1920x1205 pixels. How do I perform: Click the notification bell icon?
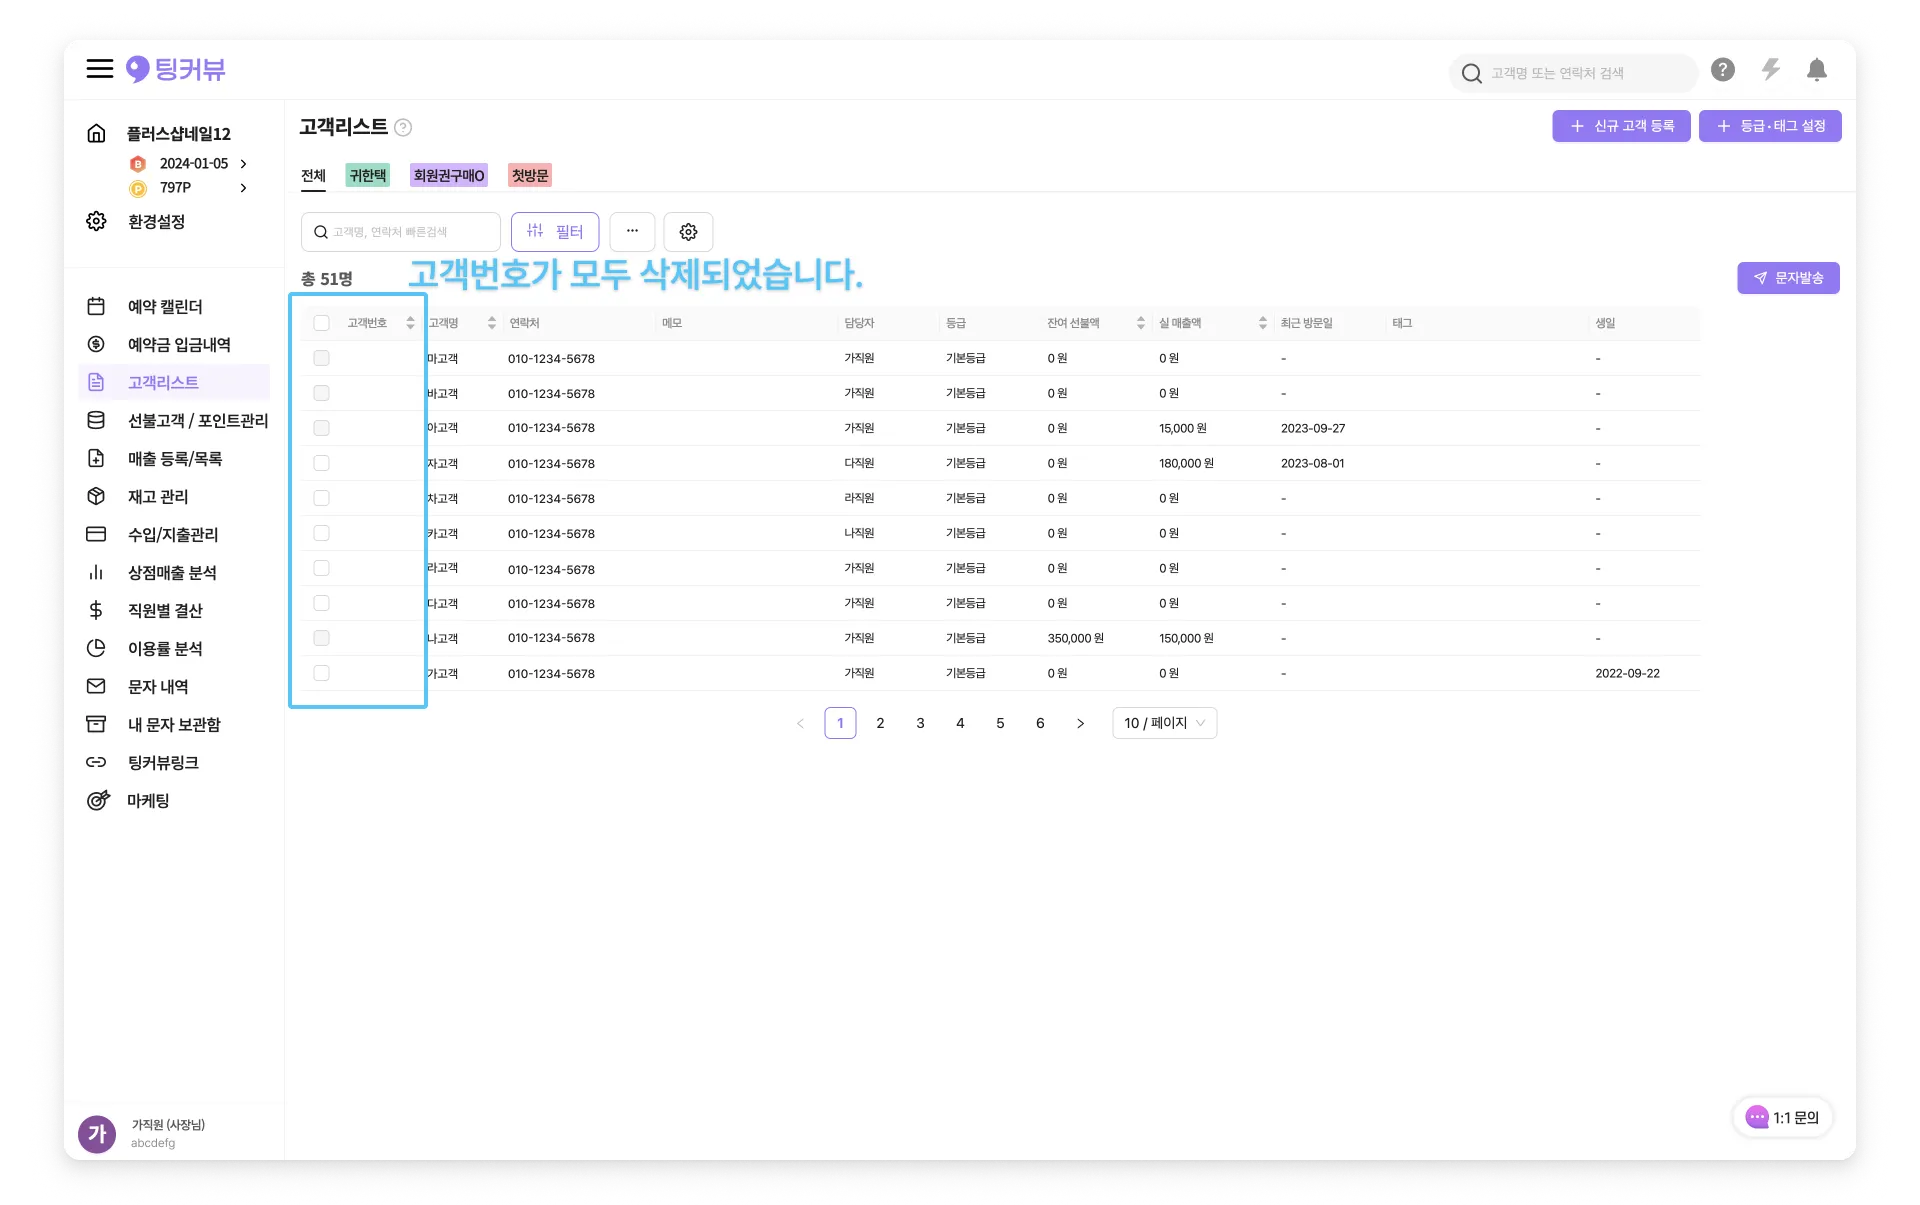pos(1816,70)
